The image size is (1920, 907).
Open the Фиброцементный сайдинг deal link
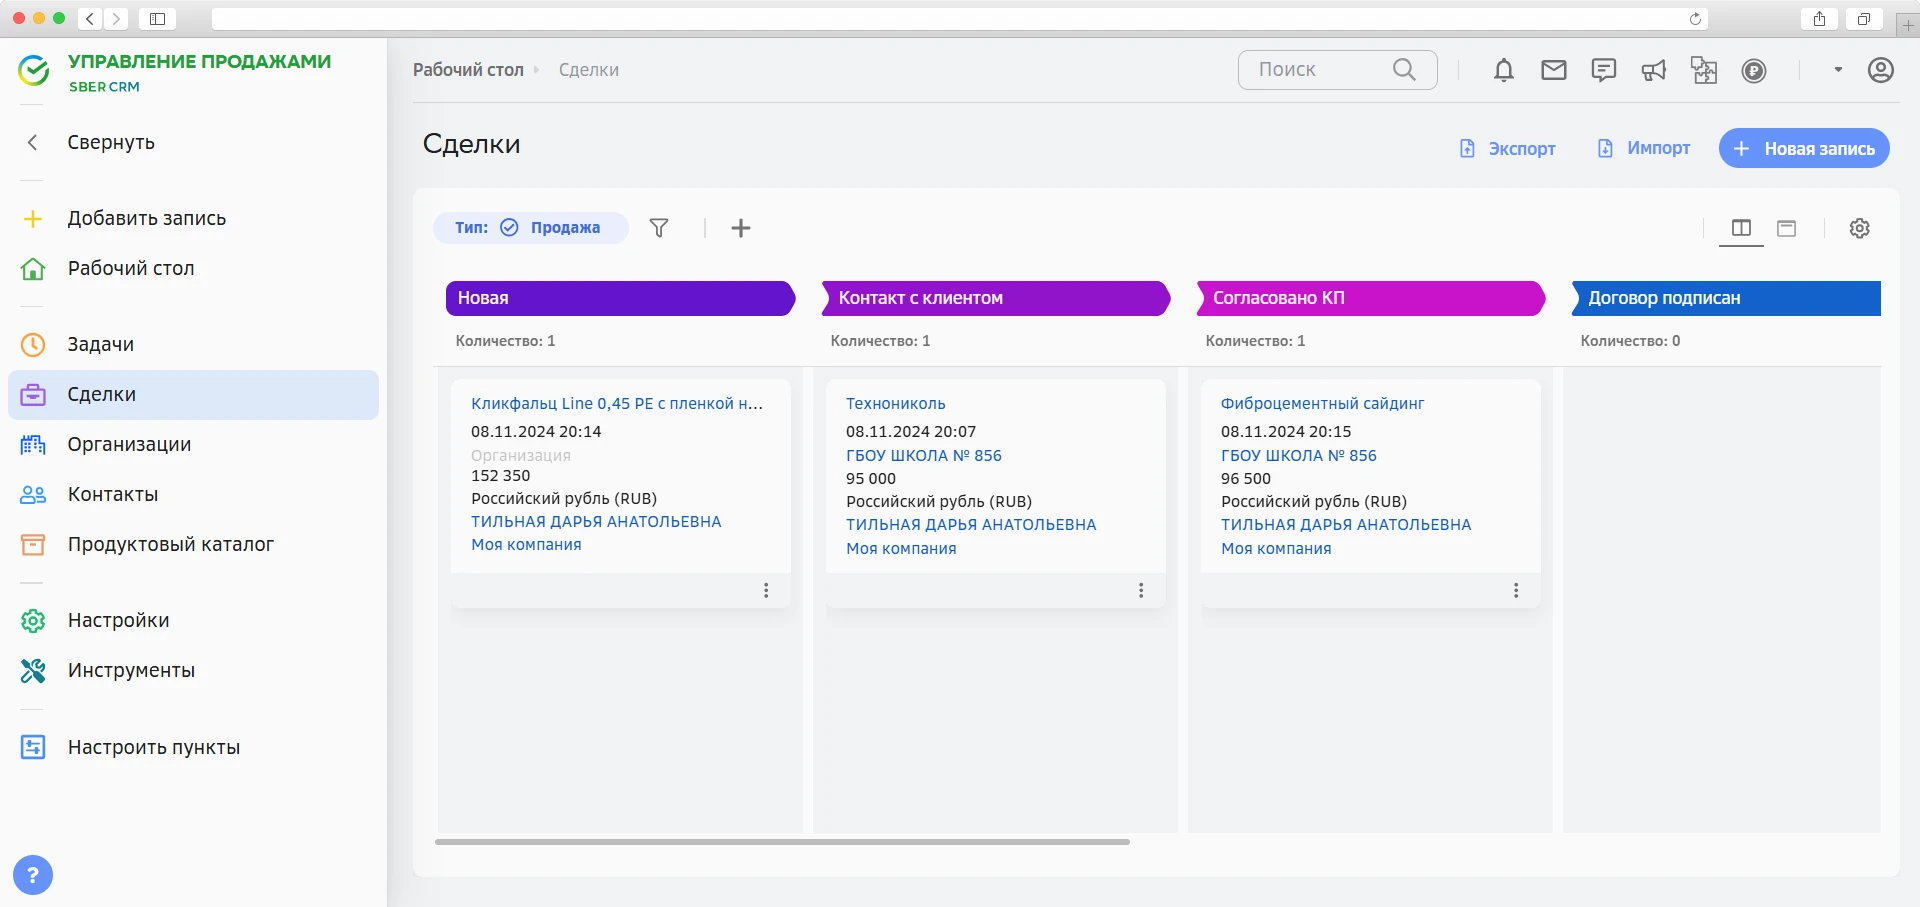tap(1322, 403)
